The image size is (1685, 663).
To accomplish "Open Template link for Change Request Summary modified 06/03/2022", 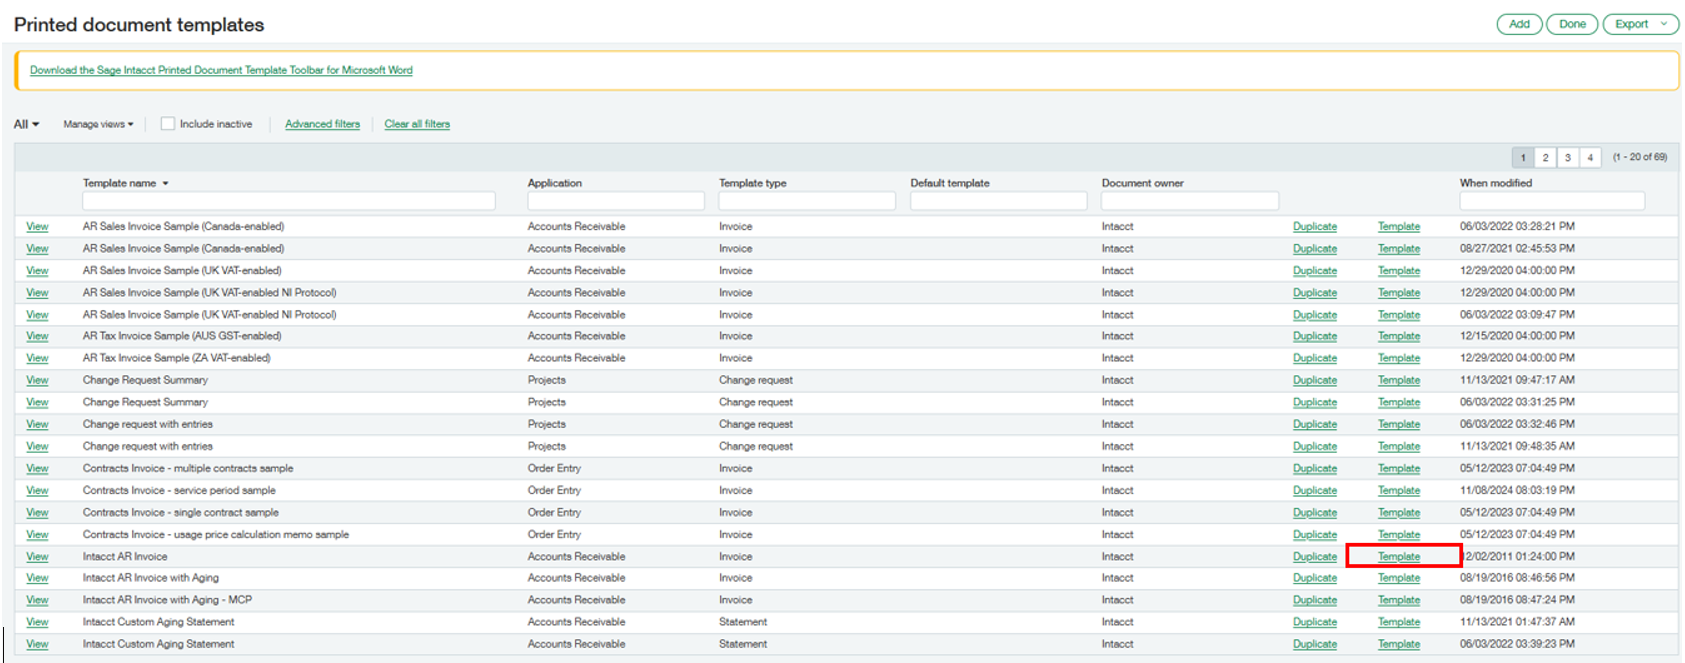I will [1398, 403].
